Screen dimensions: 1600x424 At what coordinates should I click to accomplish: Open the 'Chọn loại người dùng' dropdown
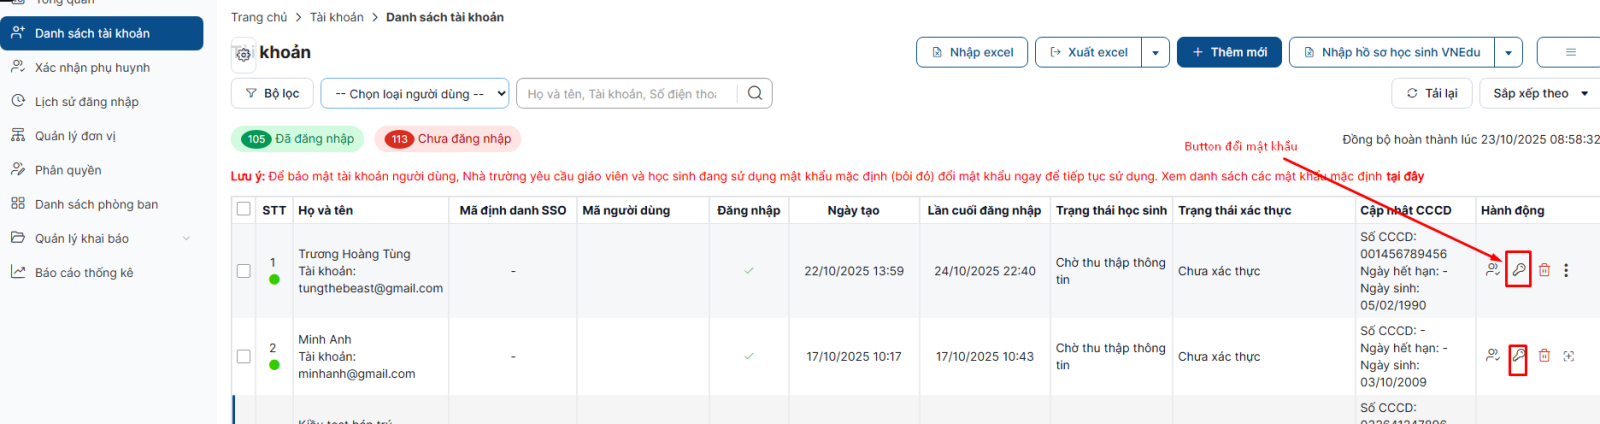coord(415,93)
